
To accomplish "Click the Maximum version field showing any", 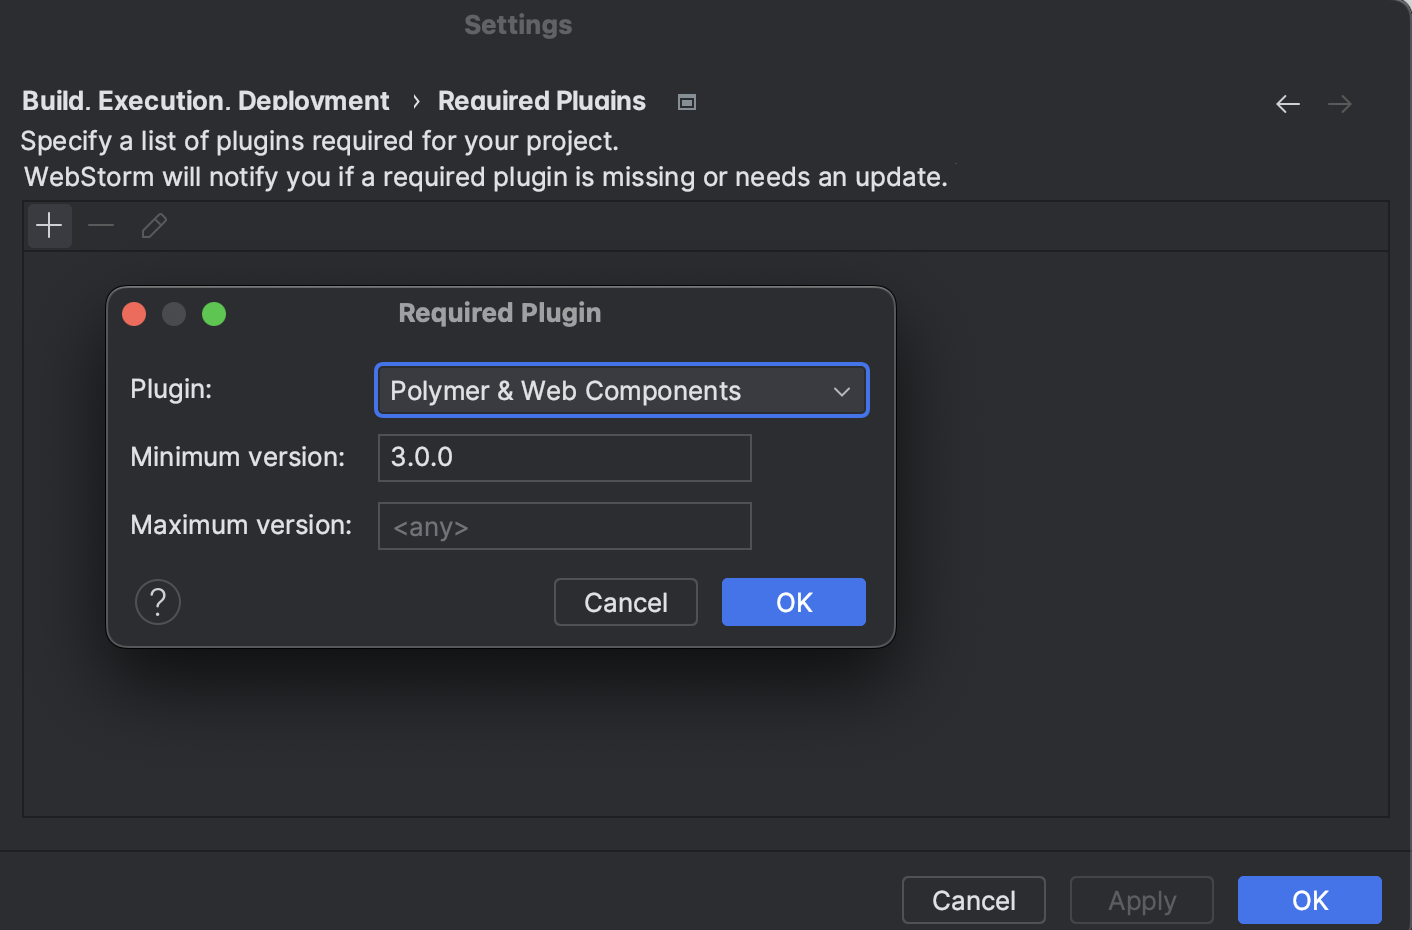I will coord(564,525).
